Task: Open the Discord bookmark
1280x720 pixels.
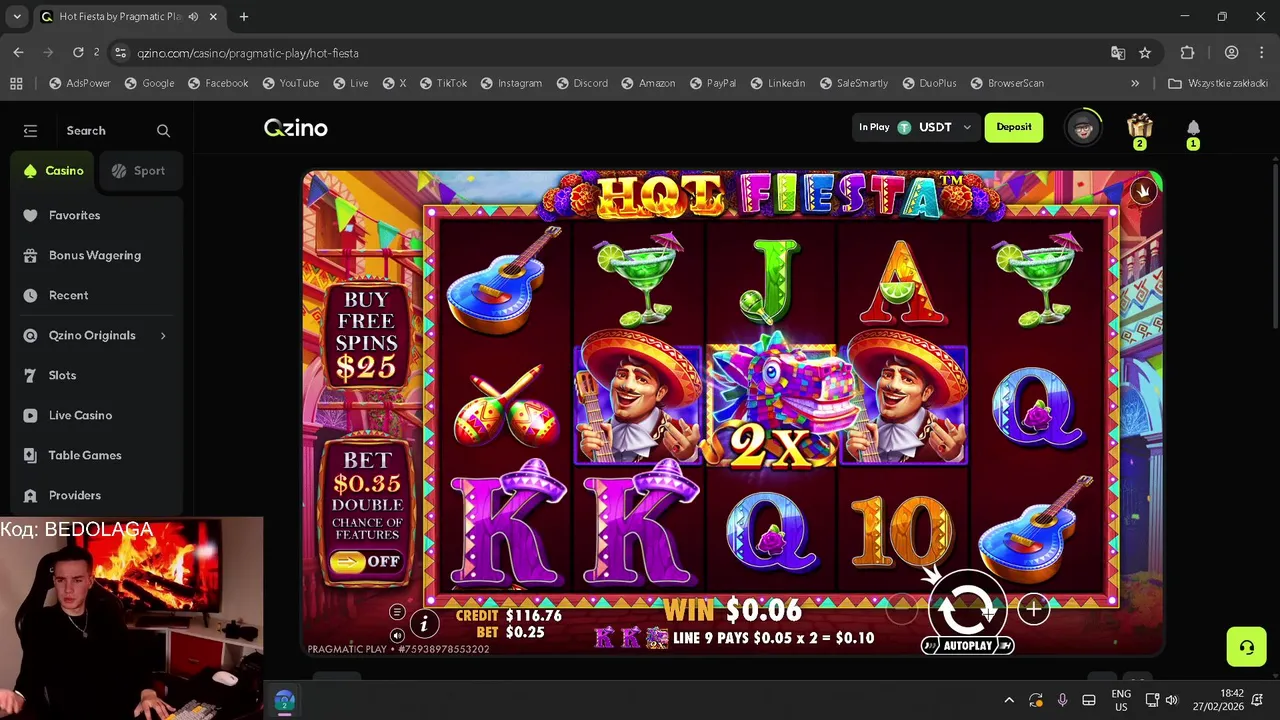Action: point(581,83)
